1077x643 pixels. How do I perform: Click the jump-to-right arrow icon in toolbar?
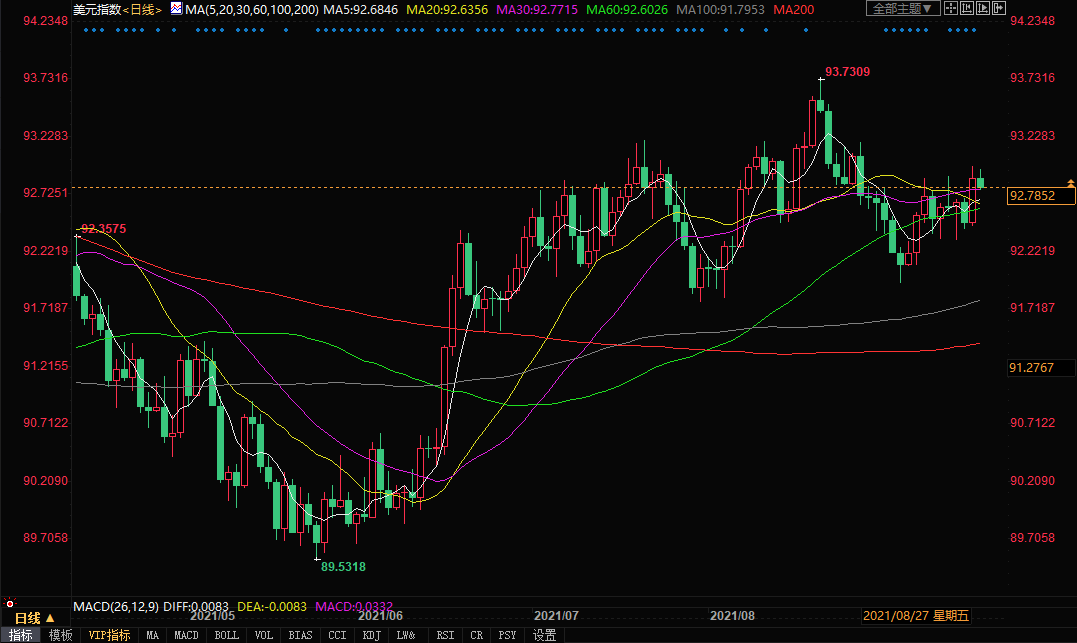[1018, 9]
